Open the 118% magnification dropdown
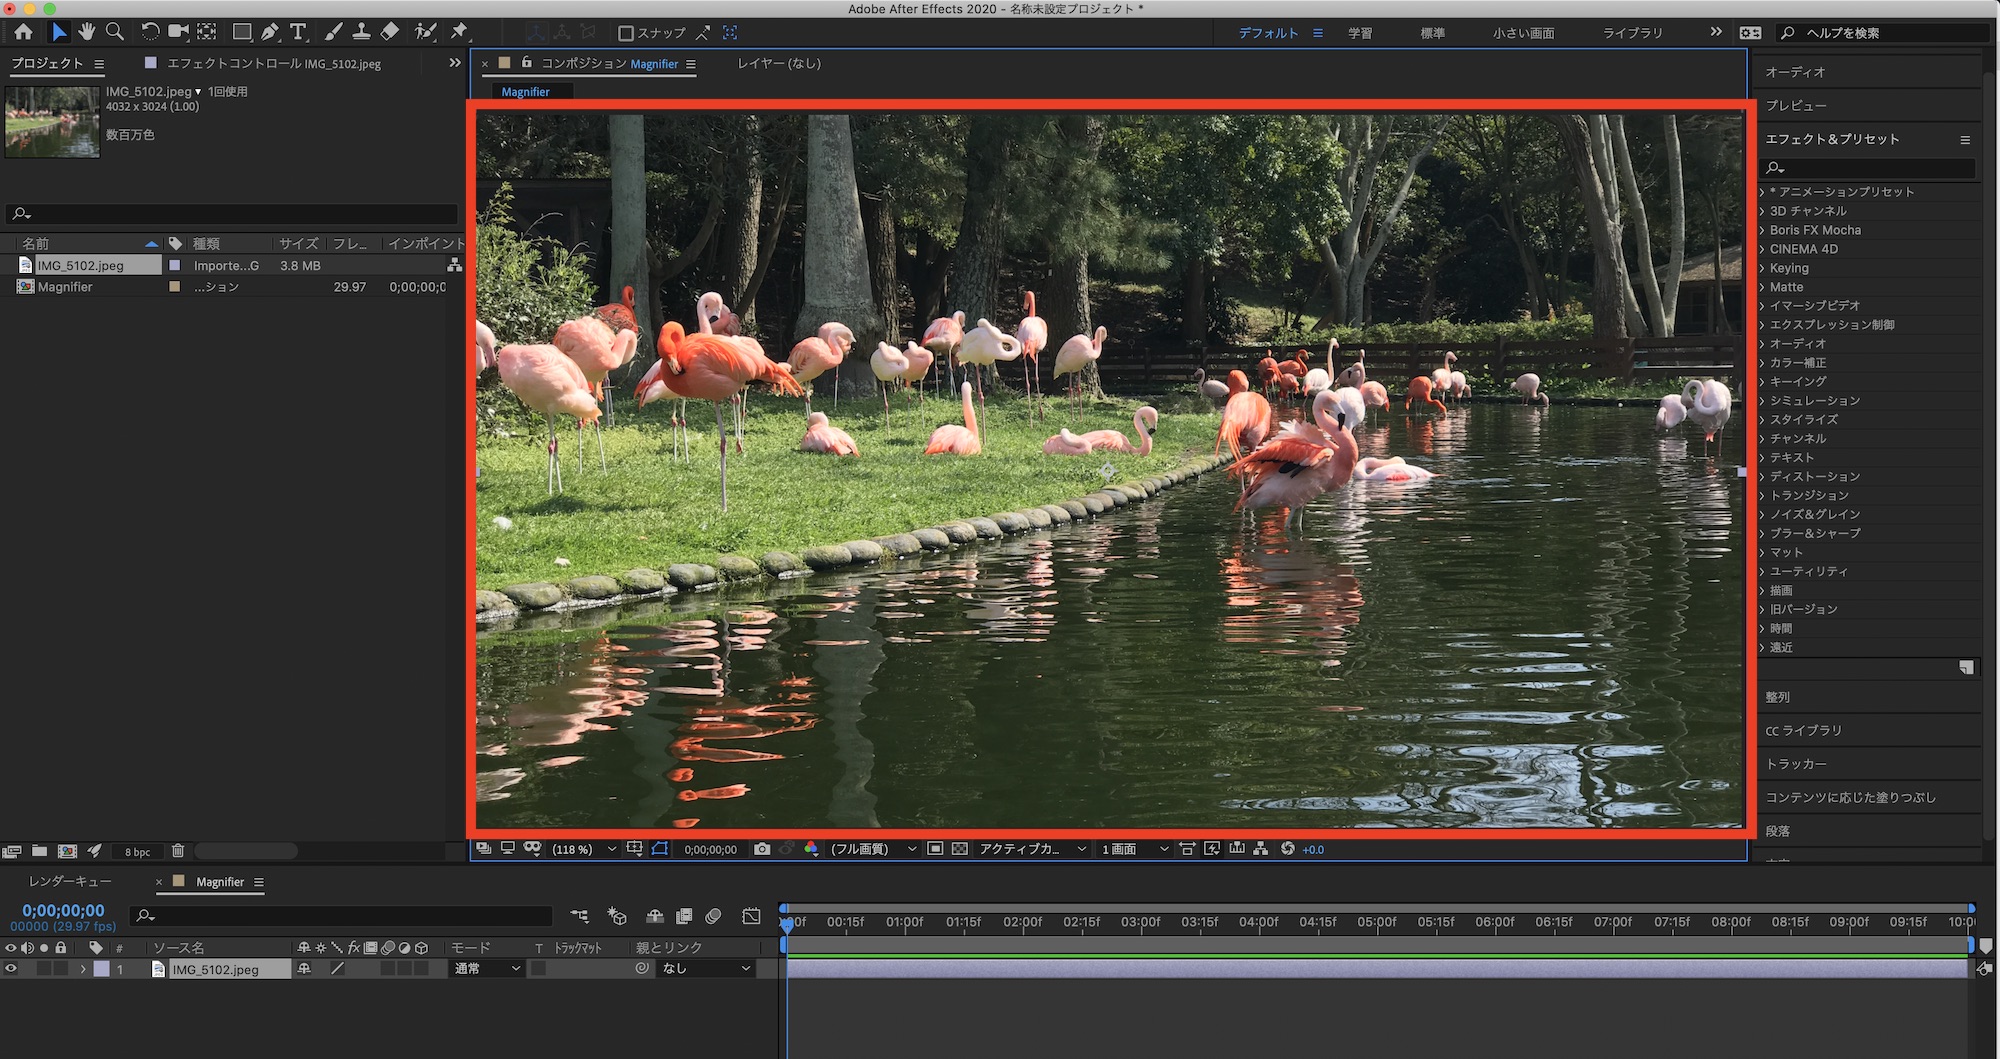 tap(583, 849)
